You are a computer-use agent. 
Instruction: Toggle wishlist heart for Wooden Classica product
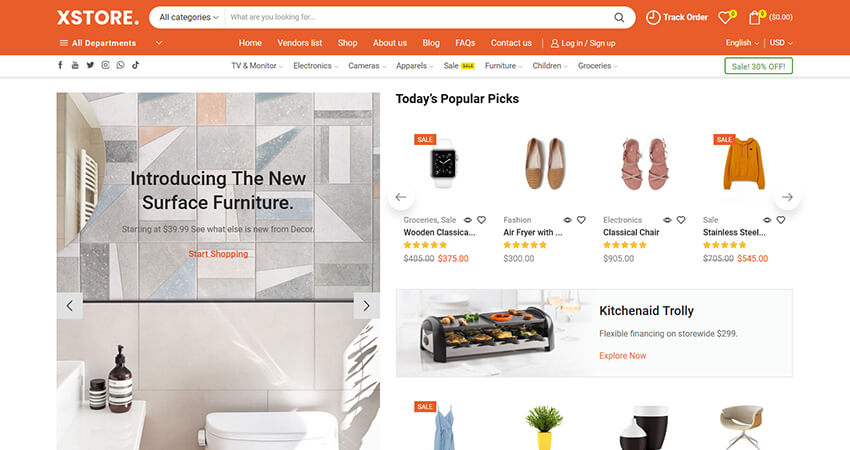pos(481,220)
